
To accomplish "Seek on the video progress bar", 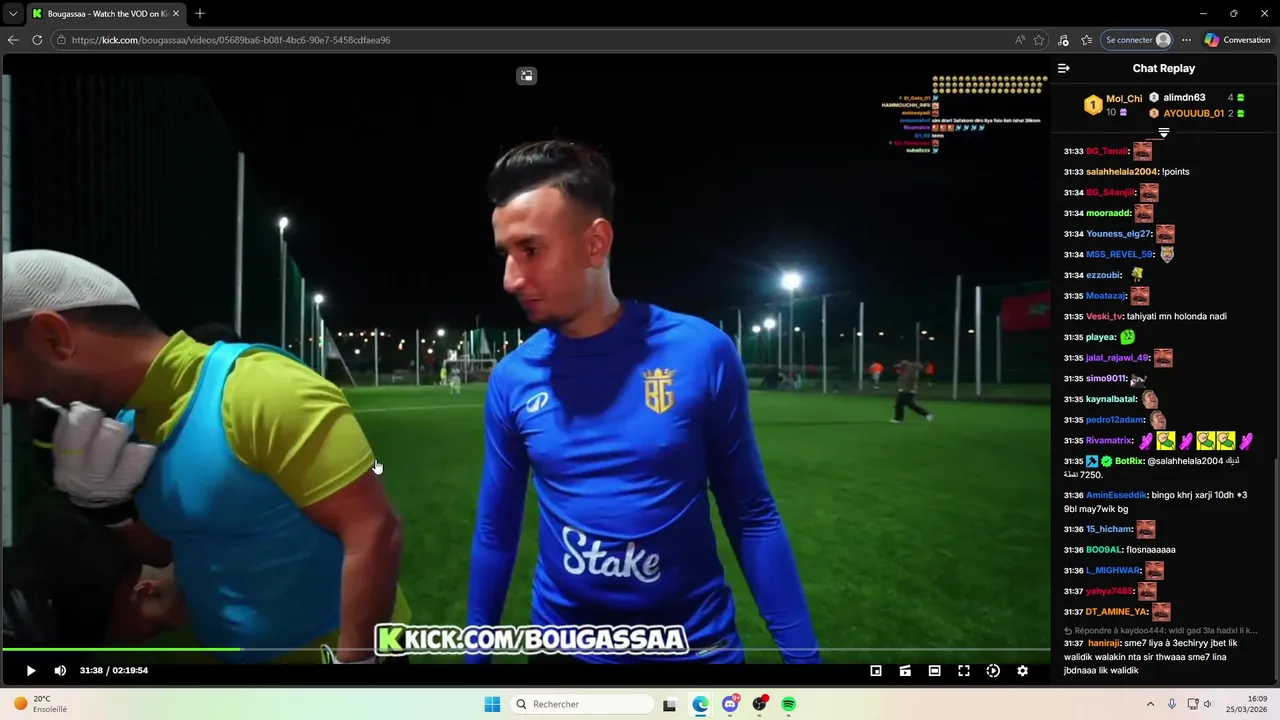I will coord(526,650).
